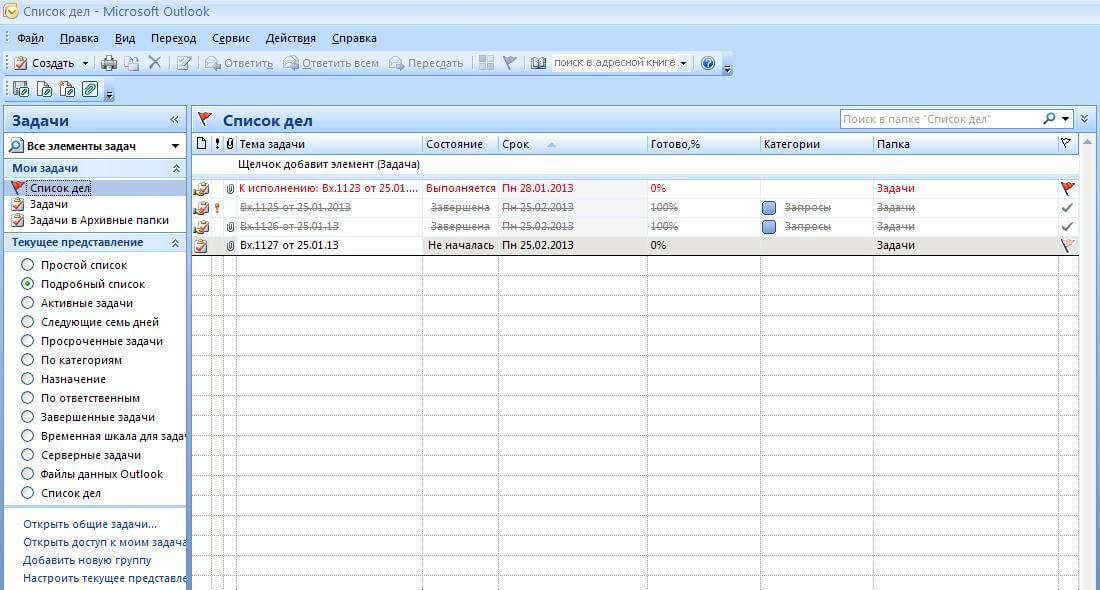Image resolution: width=1100 pixels, height=590 pixels.
Task: Open the Address Book icon
Action: (x=538, y=63)
